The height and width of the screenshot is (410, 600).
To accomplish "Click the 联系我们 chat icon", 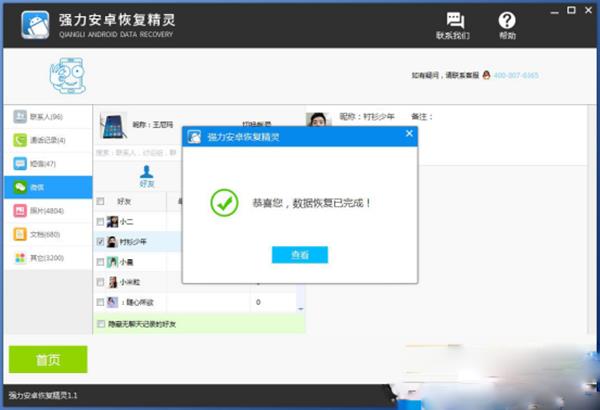I will [454, 21].
